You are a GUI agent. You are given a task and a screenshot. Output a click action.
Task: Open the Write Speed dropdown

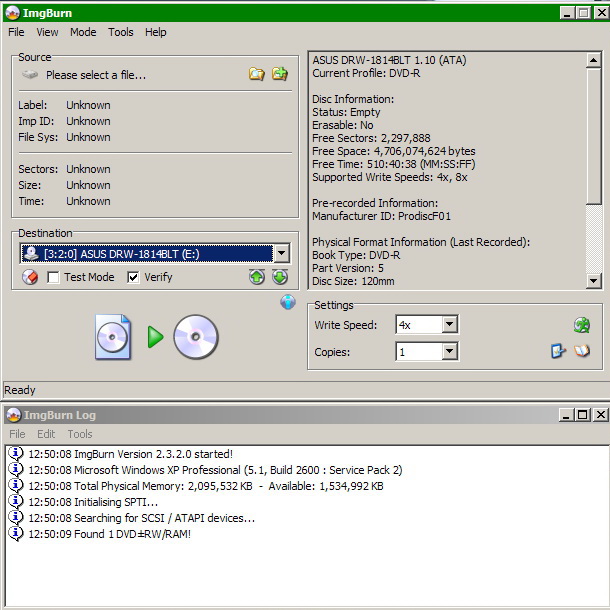(449, 324)
